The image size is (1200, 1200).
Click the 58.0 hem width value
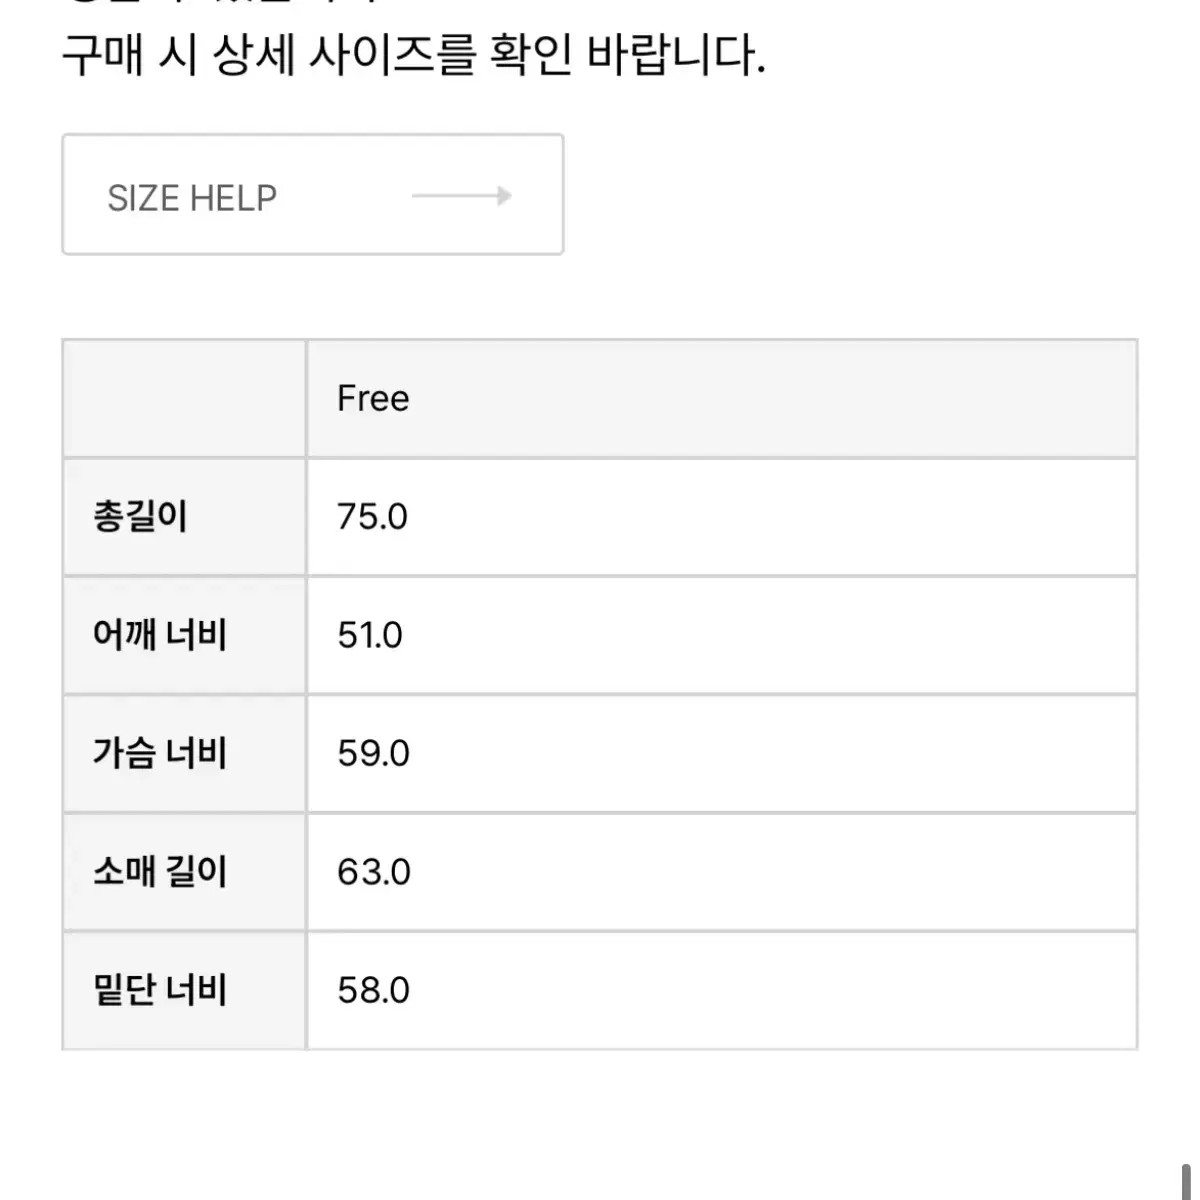click(x=373, y=990)
